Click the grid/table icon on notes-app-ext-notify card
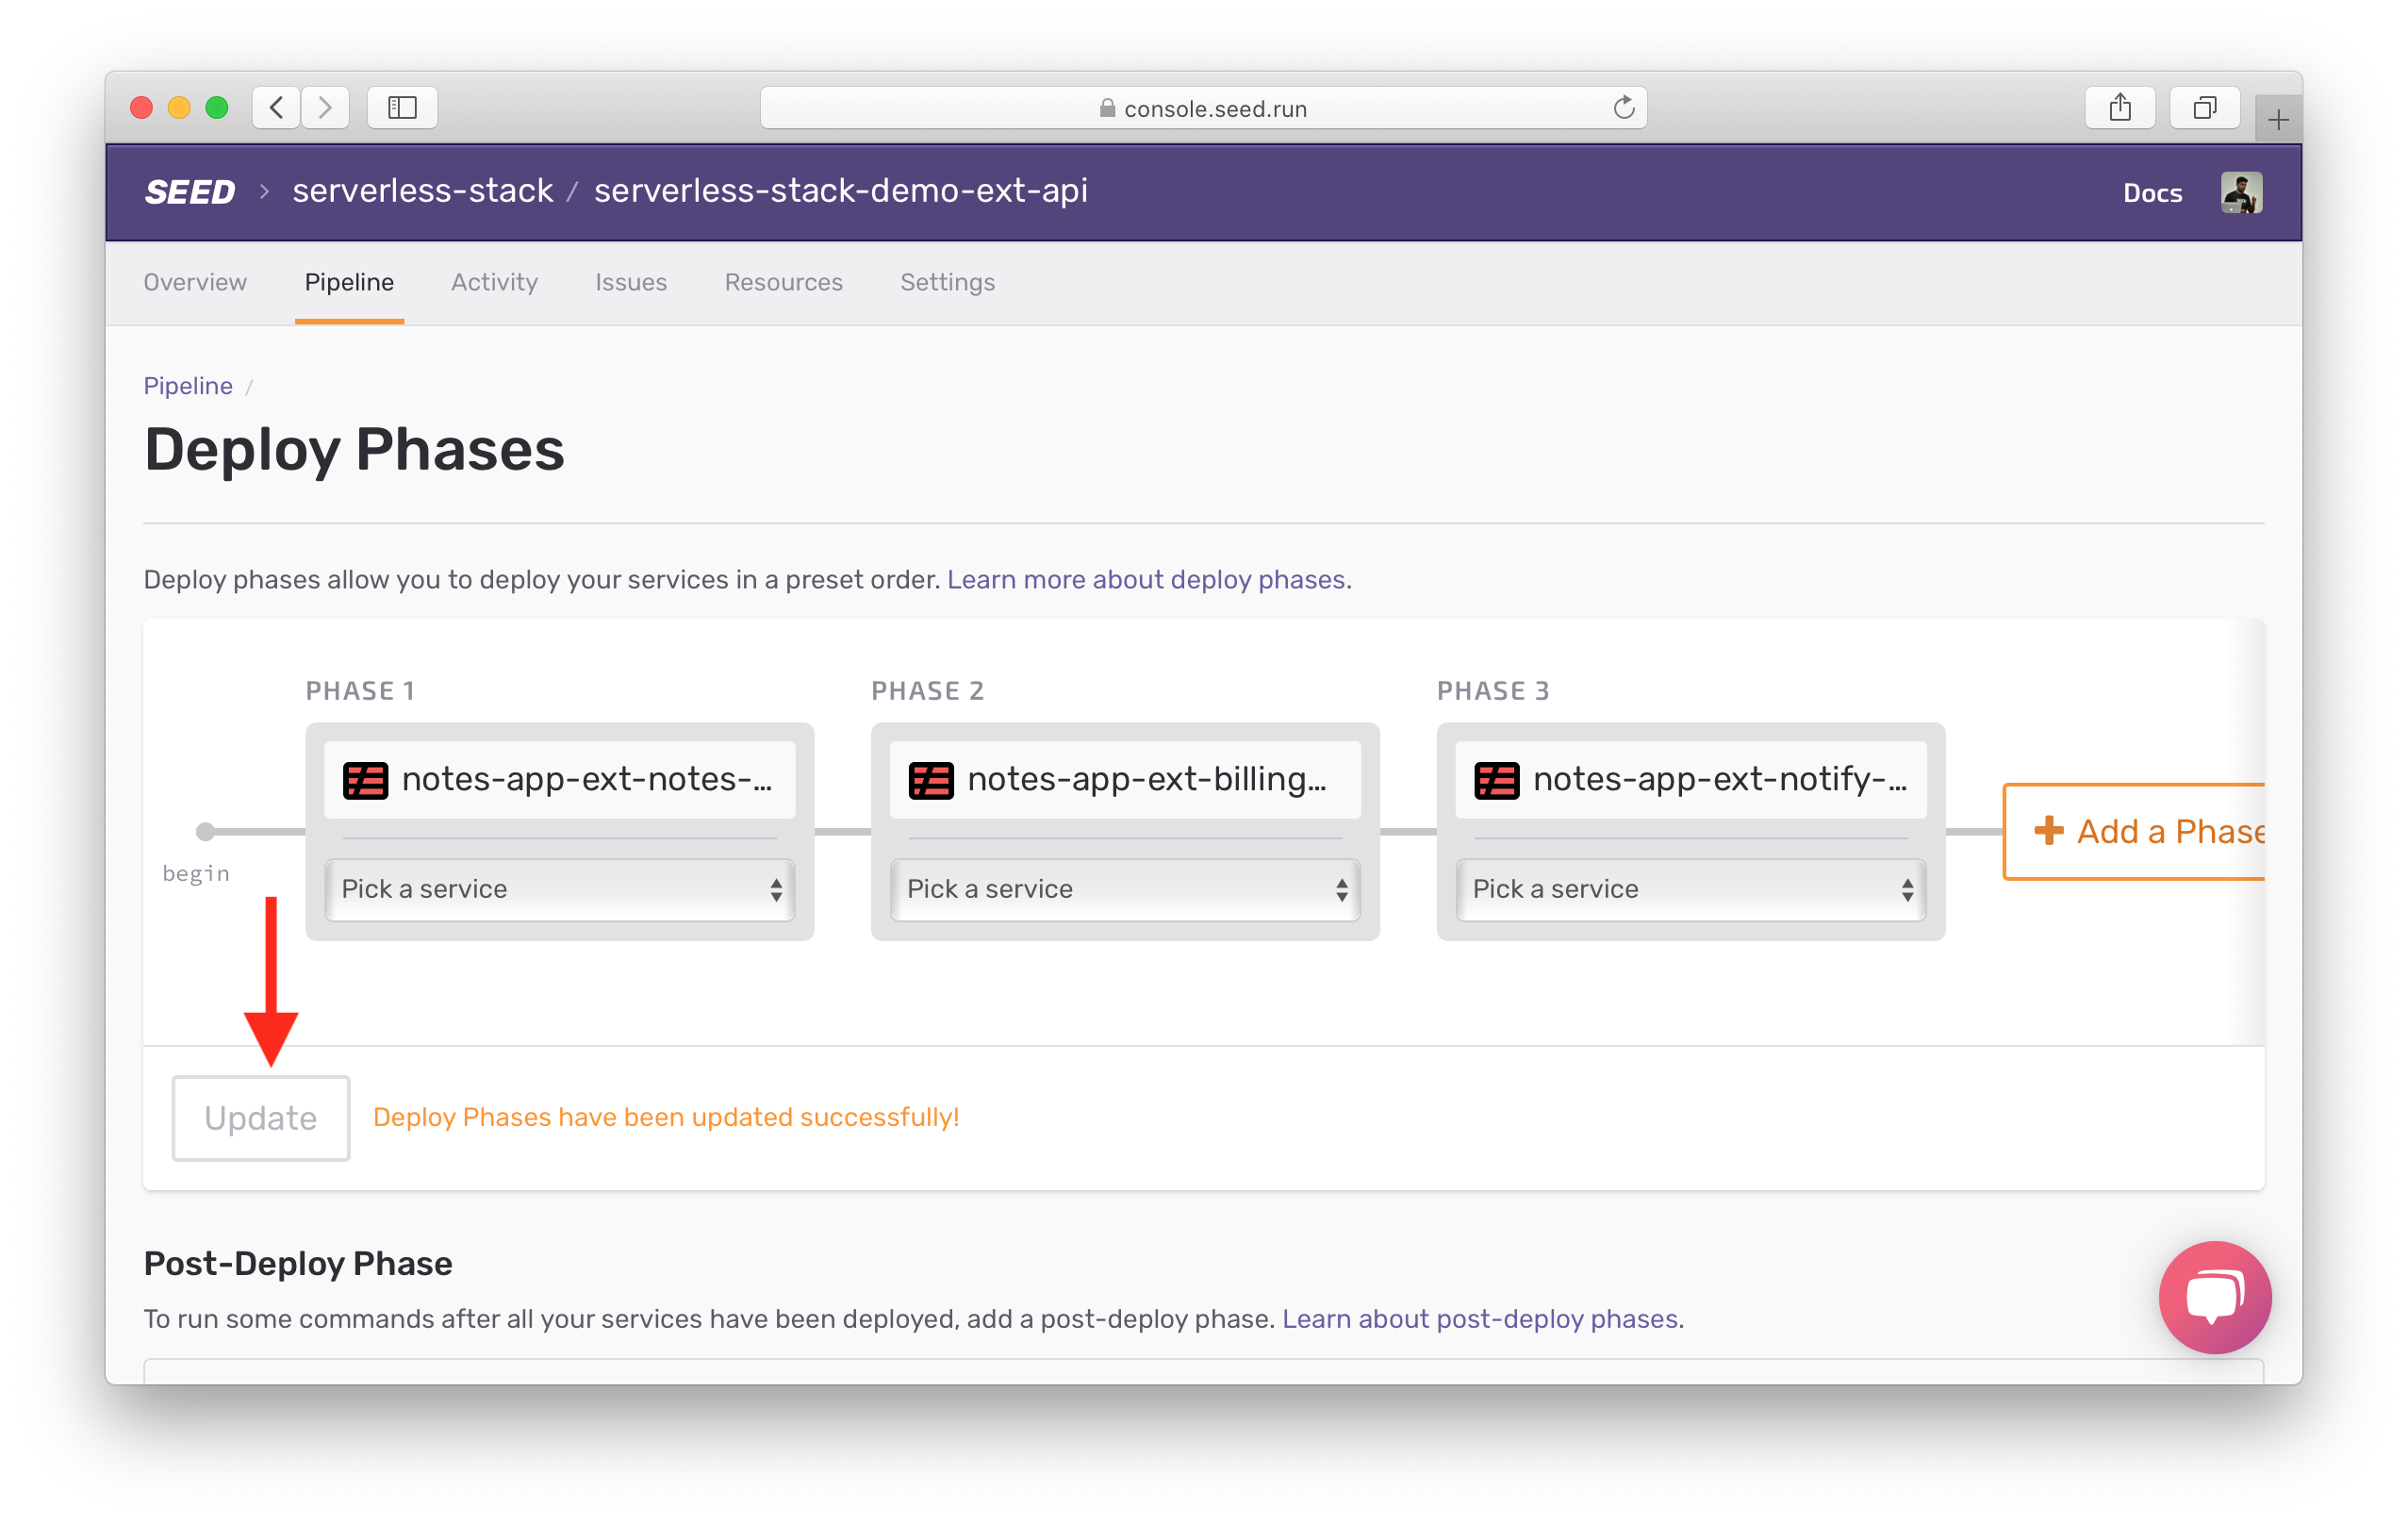2408x1524 pixels. [x=1492, y=778]
